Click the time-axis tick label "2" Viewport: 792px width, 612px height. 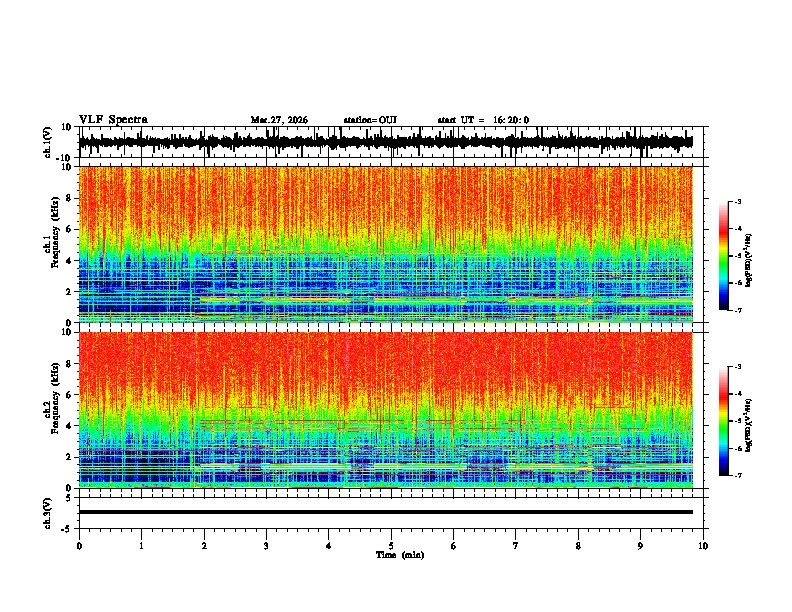pos(204,546)
